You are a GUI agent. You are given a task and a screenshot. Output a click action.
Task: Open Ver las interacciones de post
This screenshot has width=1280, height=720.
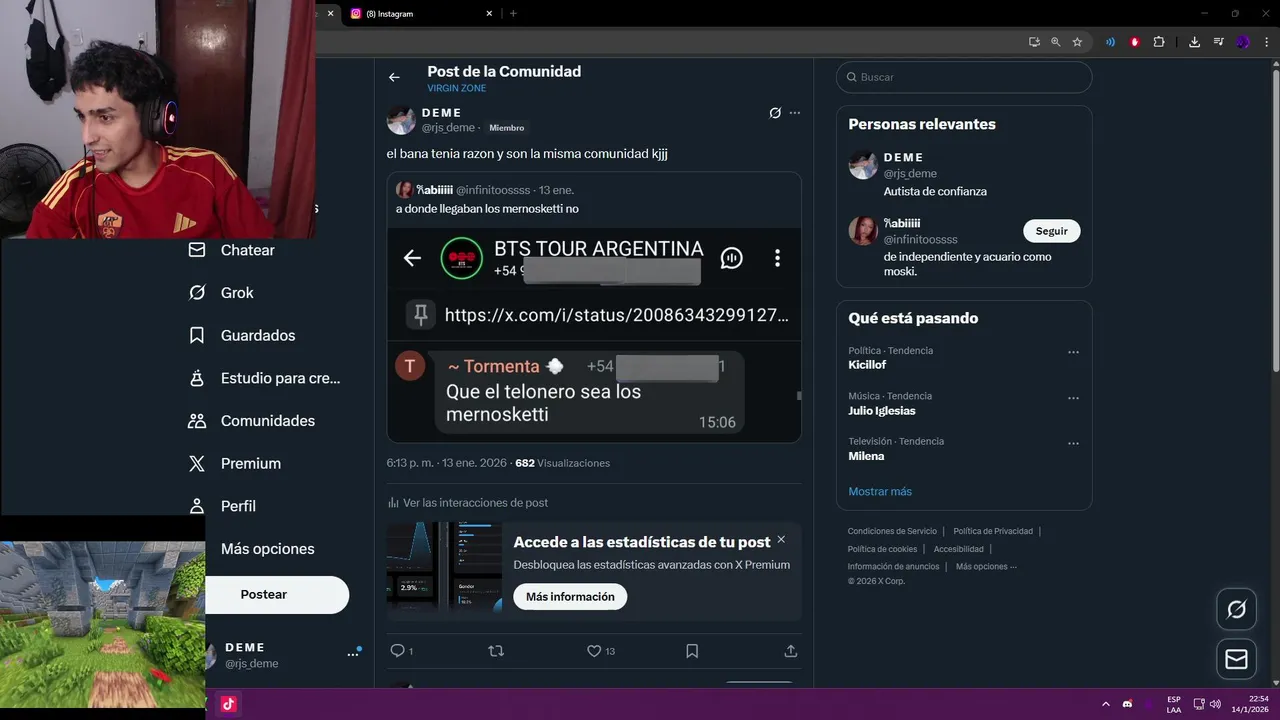click(x=468, y=503)
